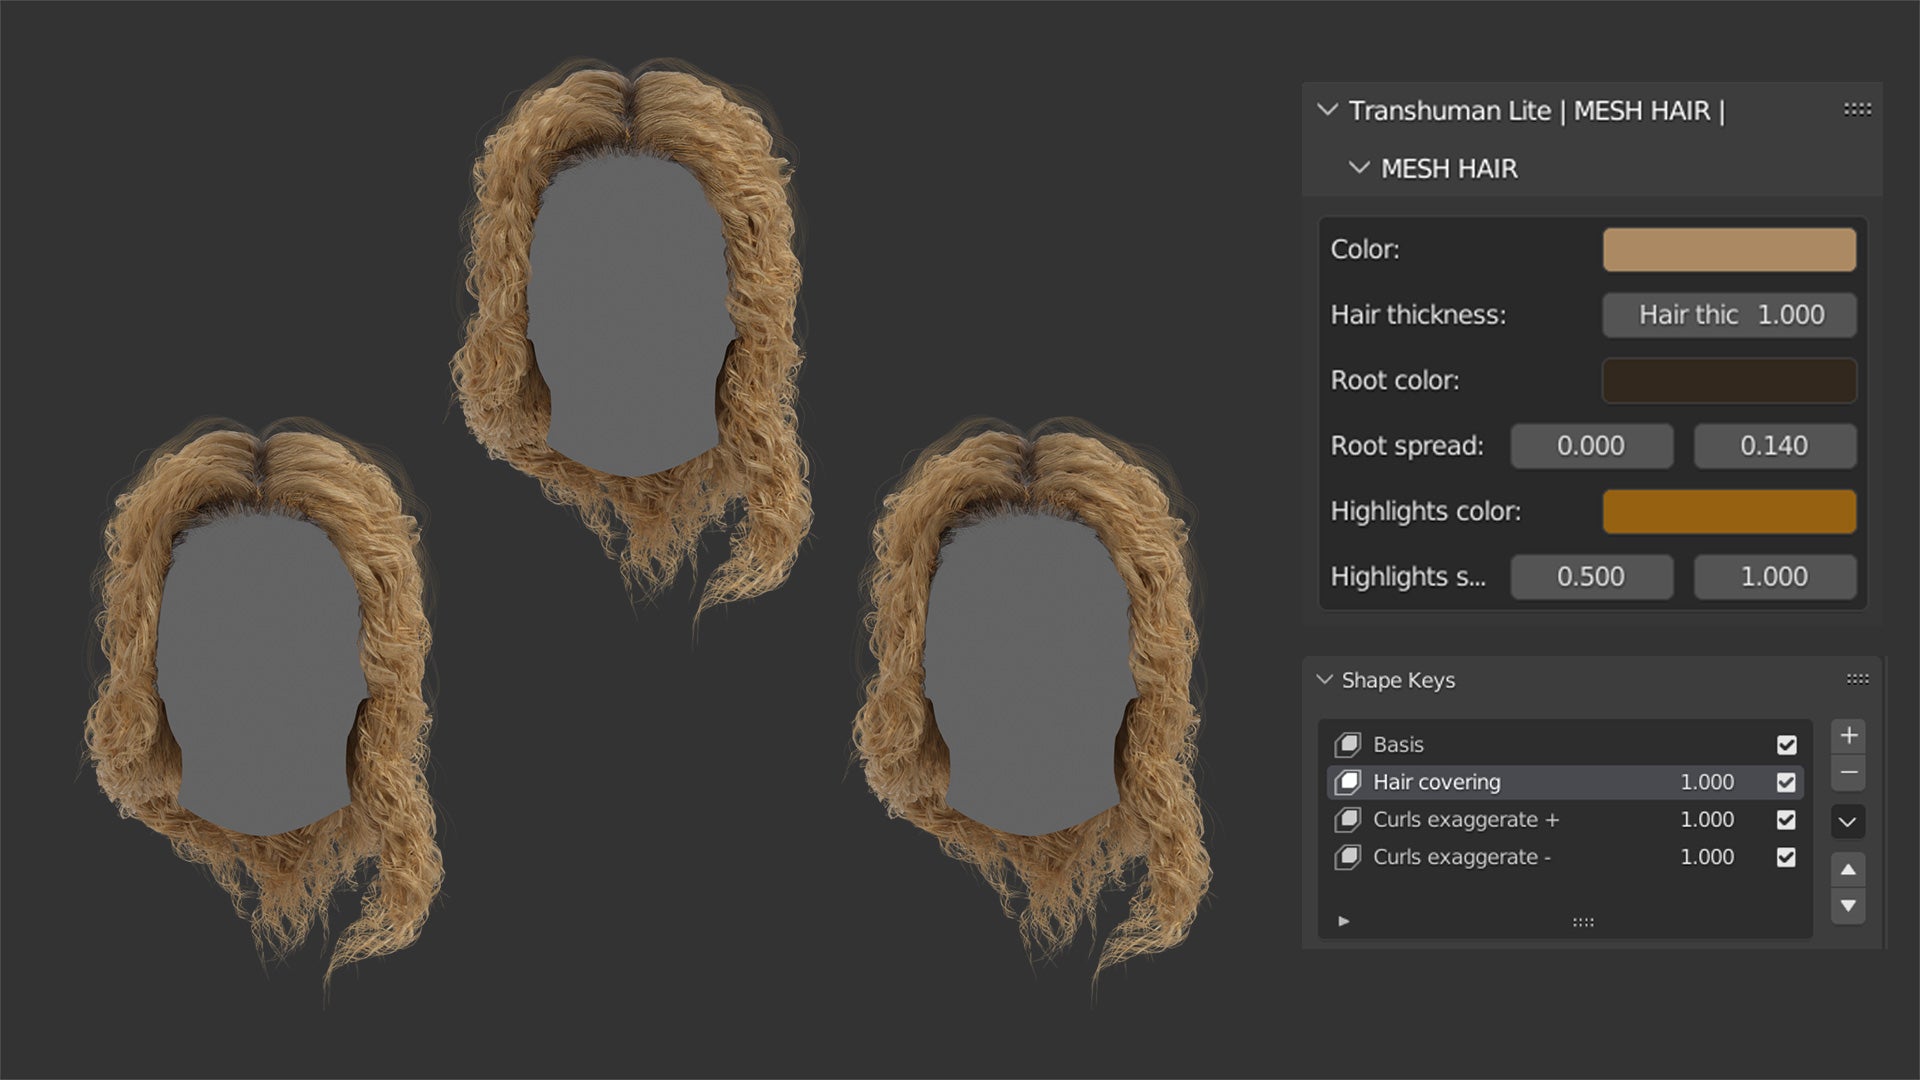Collapse the MESH HAIR subpanel
The height and width of the screenshot is (1080, 1920).
(1358, 168)
